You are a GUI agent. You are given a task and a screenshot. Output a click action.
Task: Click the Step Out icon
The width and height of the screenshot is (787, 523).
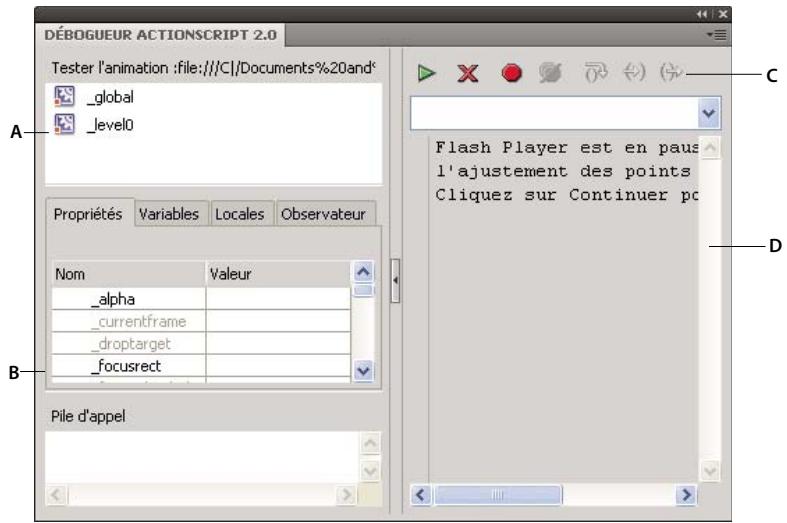[x=671, y=73]
